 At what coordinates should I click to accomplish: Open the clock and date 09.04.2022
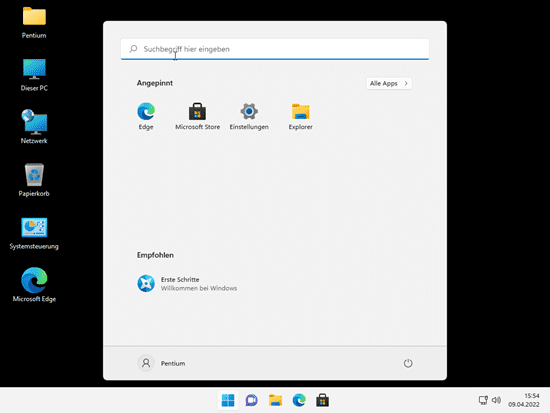[524, 400]
